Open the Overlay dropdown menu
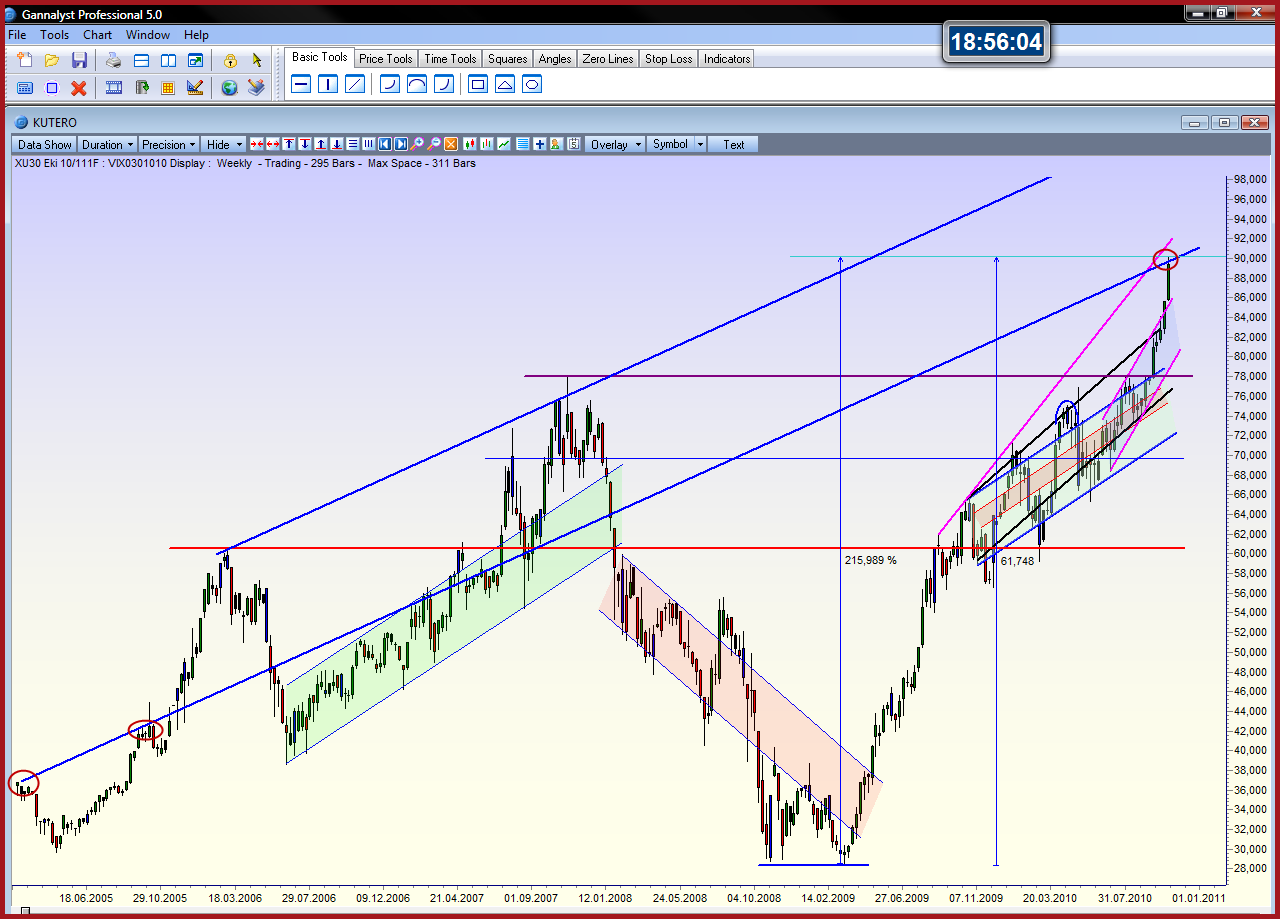The width and height of the screenshot is (1280, 919). click(614, 145)
